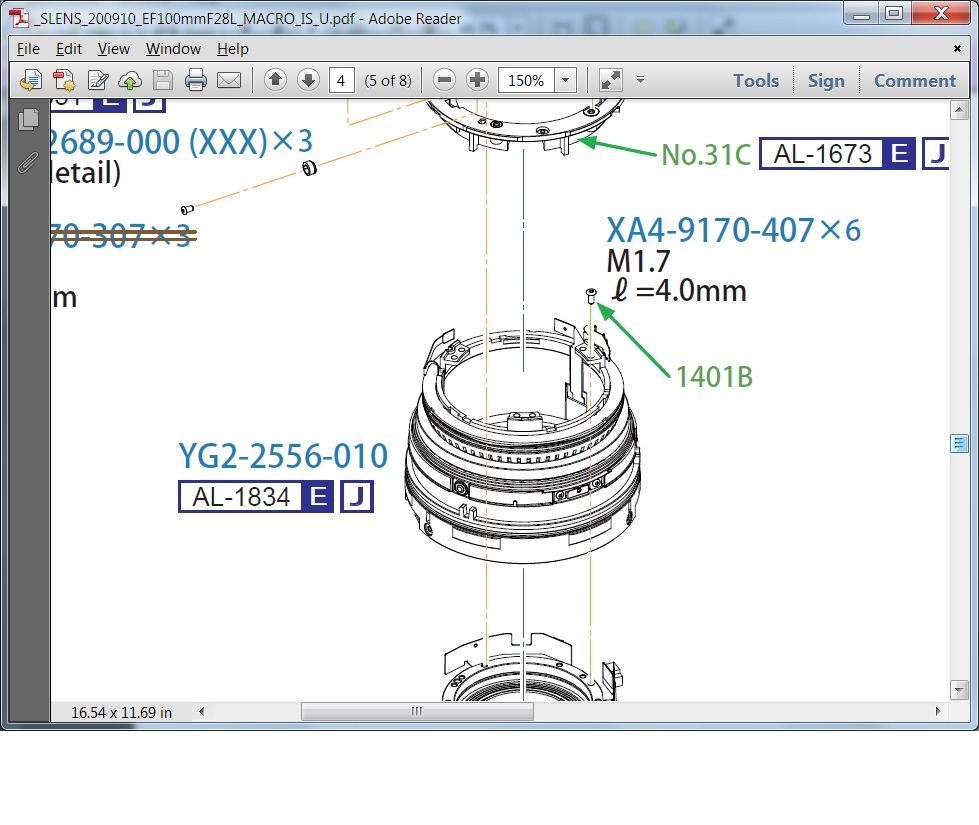Open the Sign pane
979x825 pixels.
pyautogui.click(x=826, y=81)
